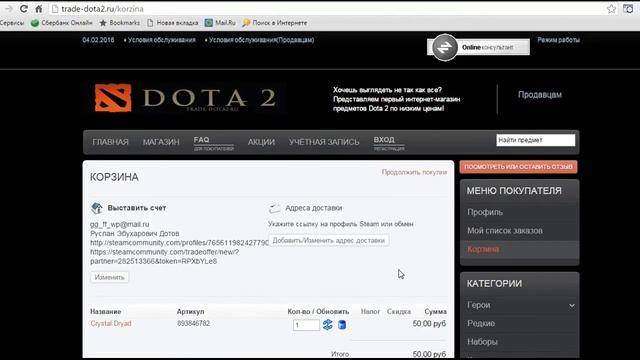This screenshot has width=640, height=360.
Task: Click Добавить/Изменить адрес доставки button
Action: [329, 240]
